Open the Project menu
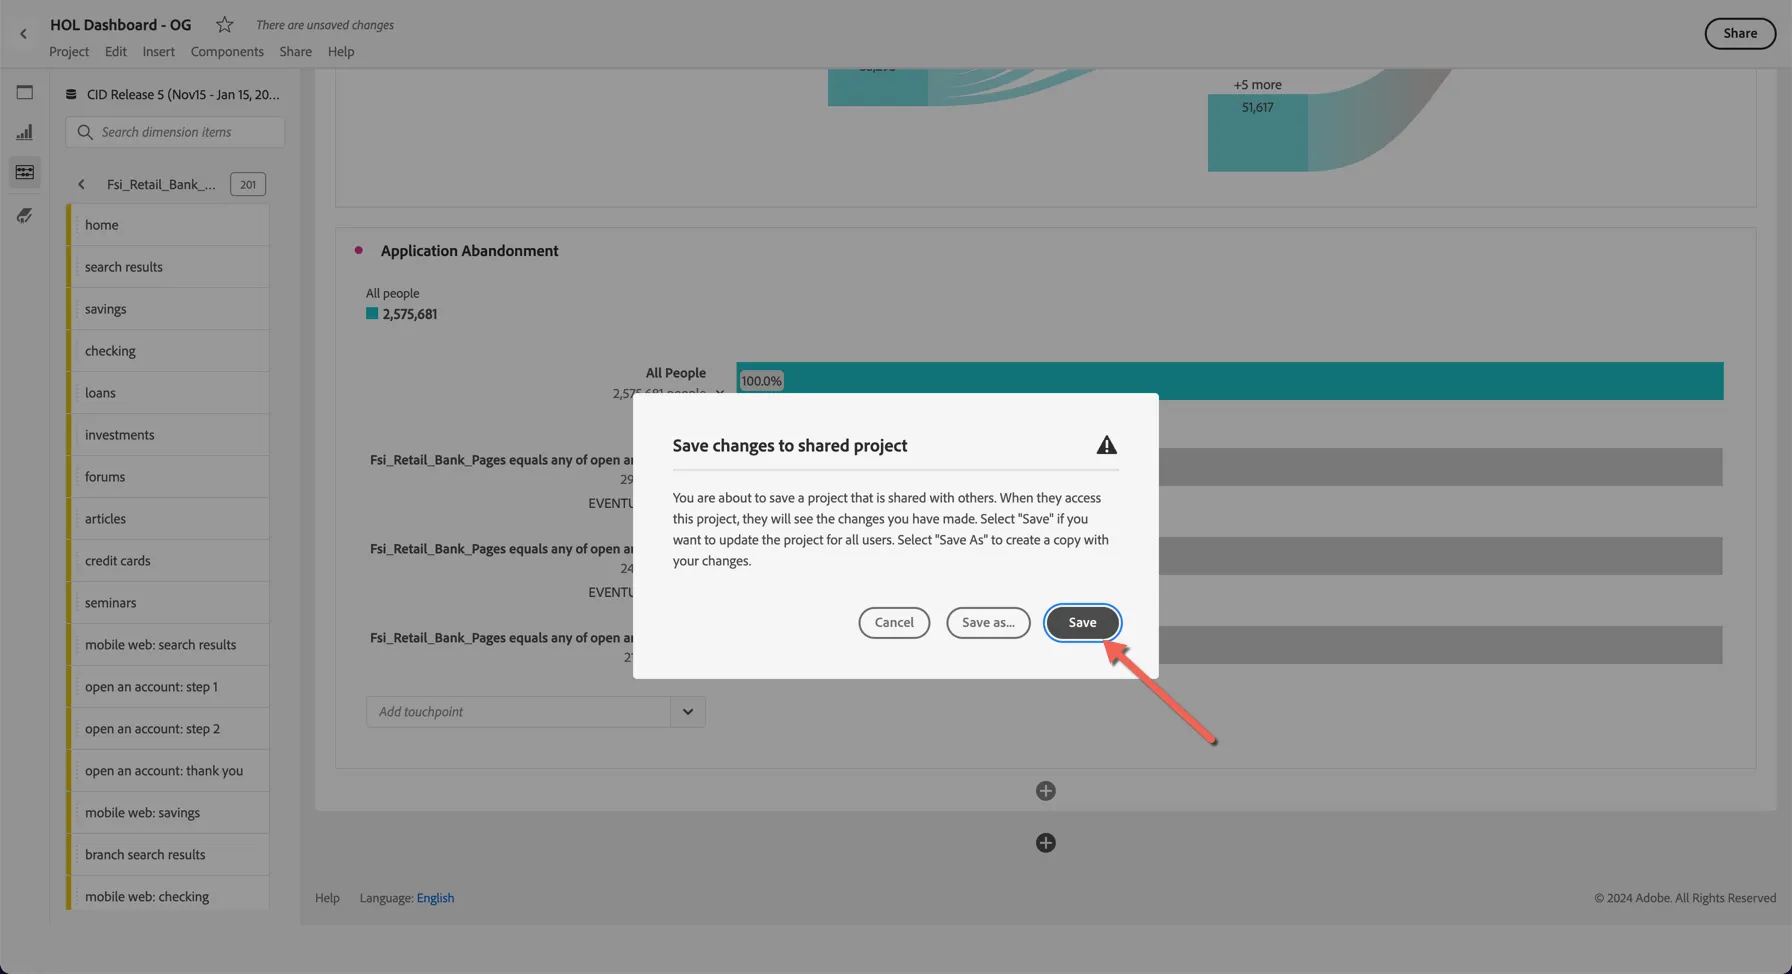Viewport: 1792px width, 974px height. (69, 52)
